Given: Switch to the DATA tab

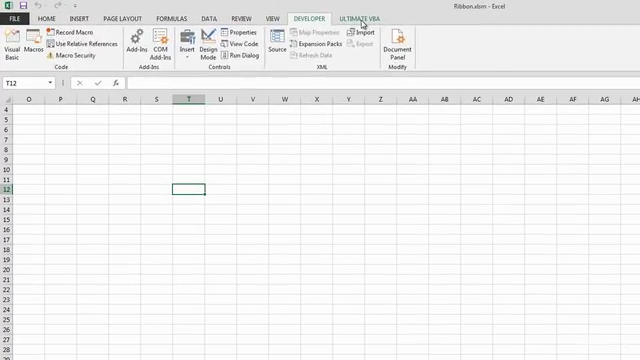Looking at the screenshot, I should click(209, 19).
